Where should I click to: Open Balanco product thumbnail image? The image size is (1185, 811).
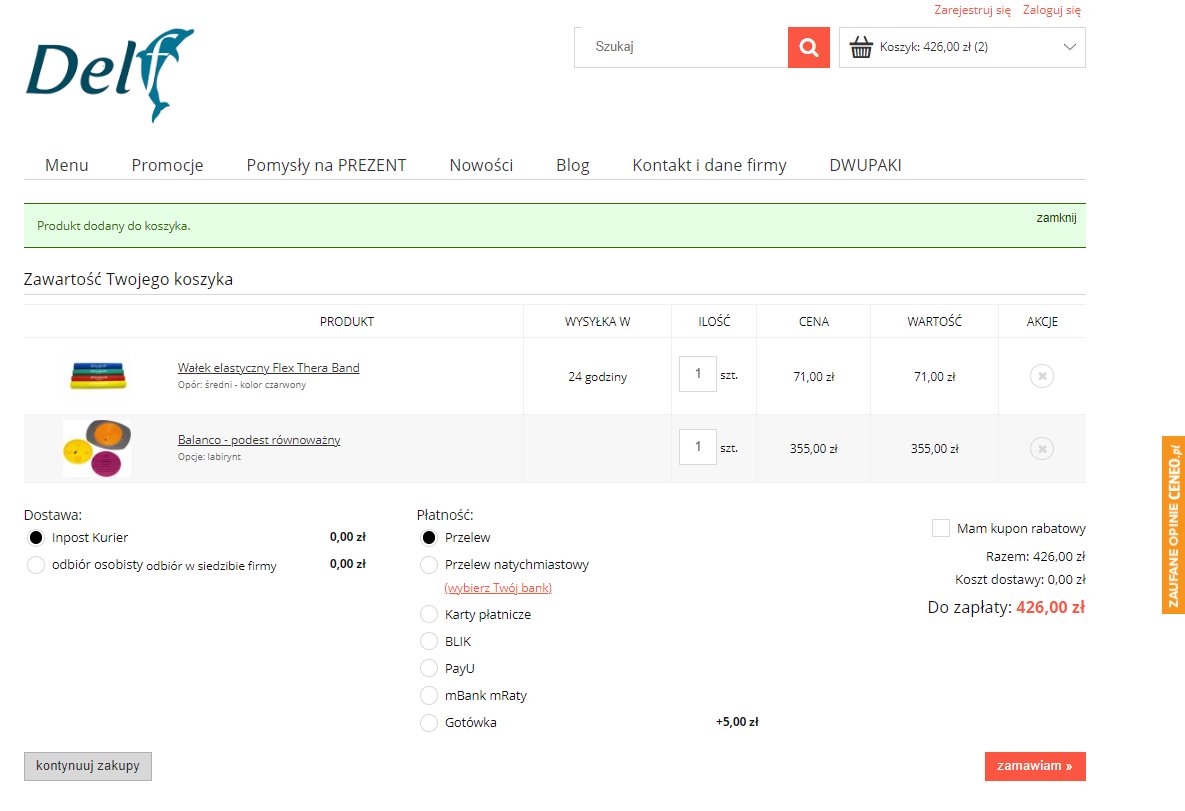97,448
